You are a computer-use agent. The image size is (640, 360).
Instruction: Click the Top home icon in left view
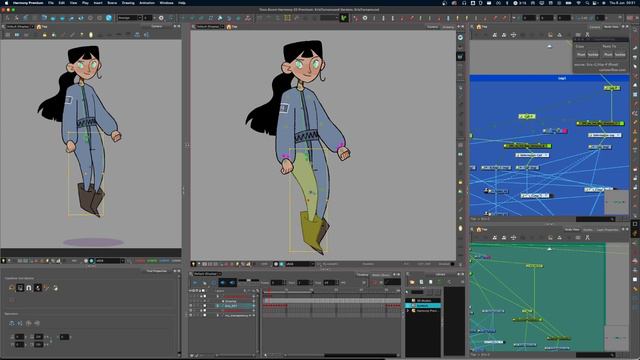pyautogui.click(x=39, y=27)
